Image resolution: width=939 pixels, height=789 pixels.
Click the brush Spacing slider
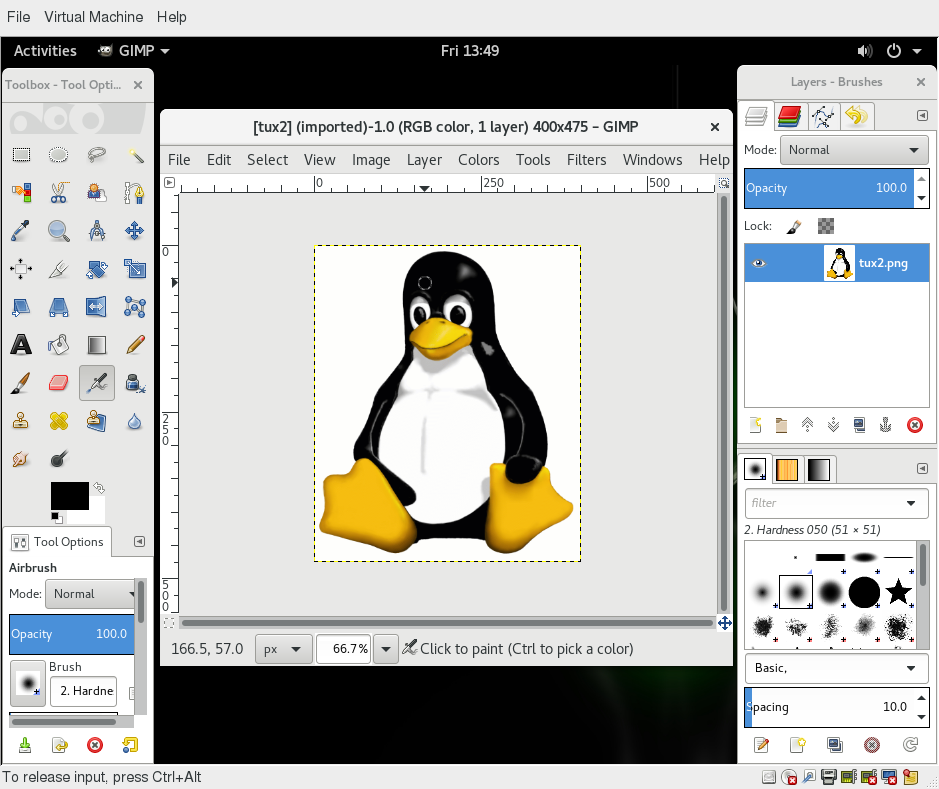coord(829,707)
